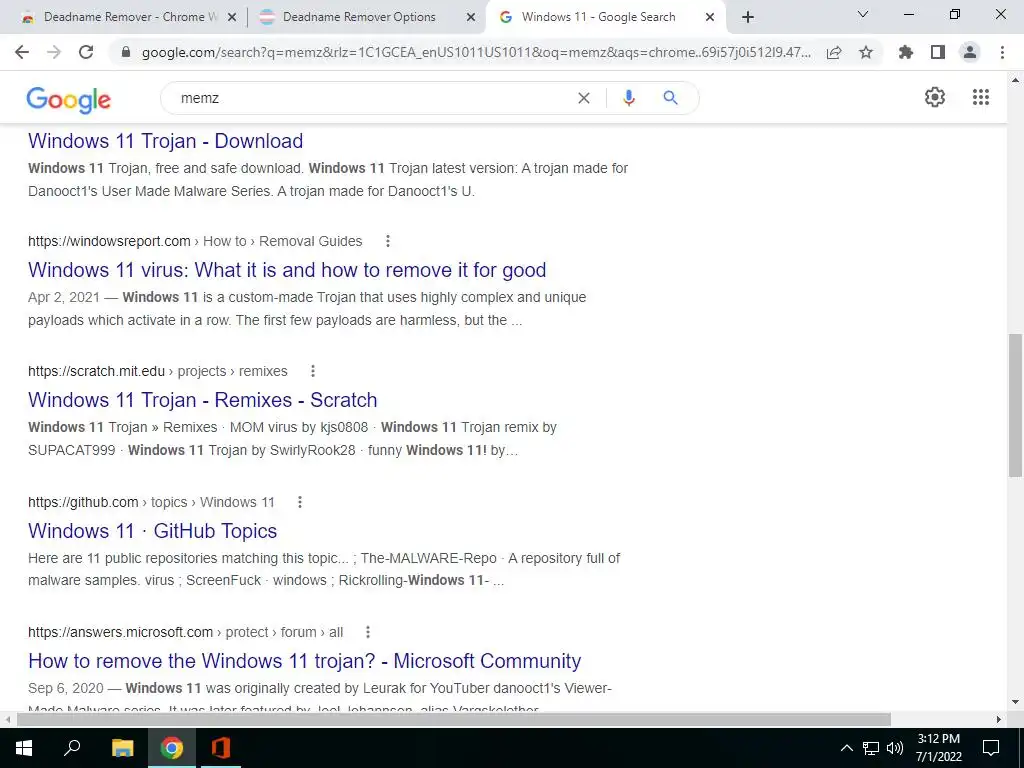Open the Windows Start menu
Image resolution: width=1024 pixels, height=768 pixels.
(24, 748)
